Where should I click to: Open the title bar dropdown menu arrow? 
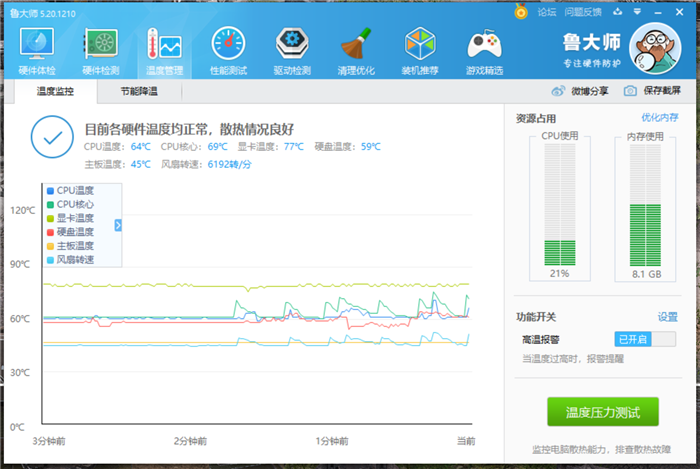tap(637, 12)
